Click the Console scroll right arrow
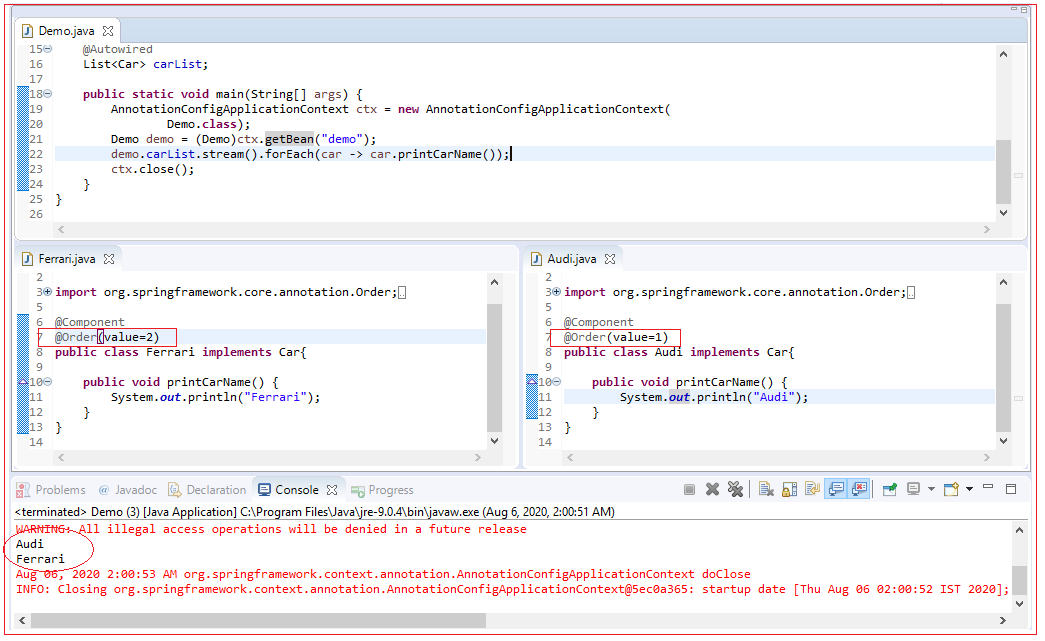Image resolution: width=1045 pixels, height=641 pixels. 1002,620
